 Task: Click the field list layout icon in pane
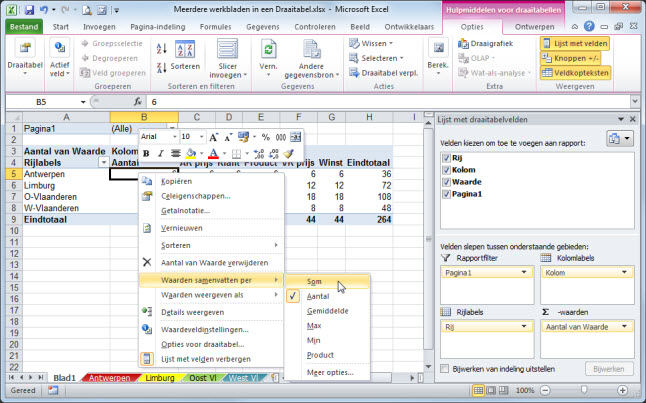click(620, 139)
